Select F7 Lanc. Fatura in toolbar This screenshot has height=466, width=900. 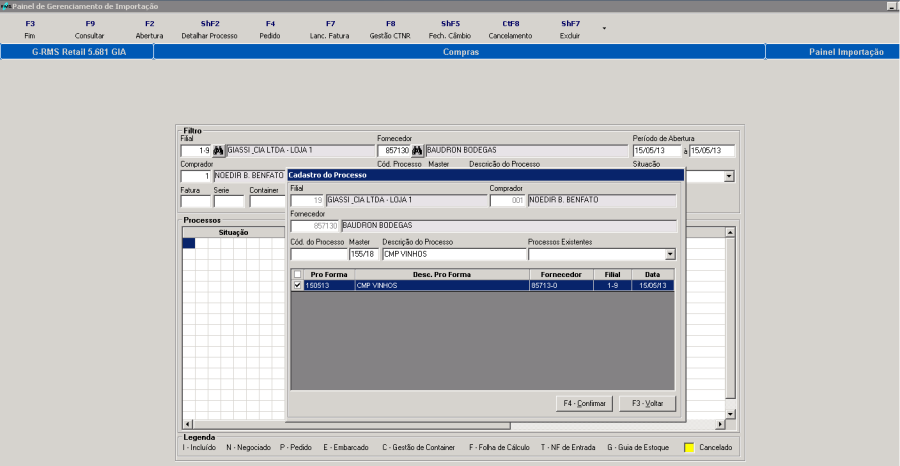(330, 29)
